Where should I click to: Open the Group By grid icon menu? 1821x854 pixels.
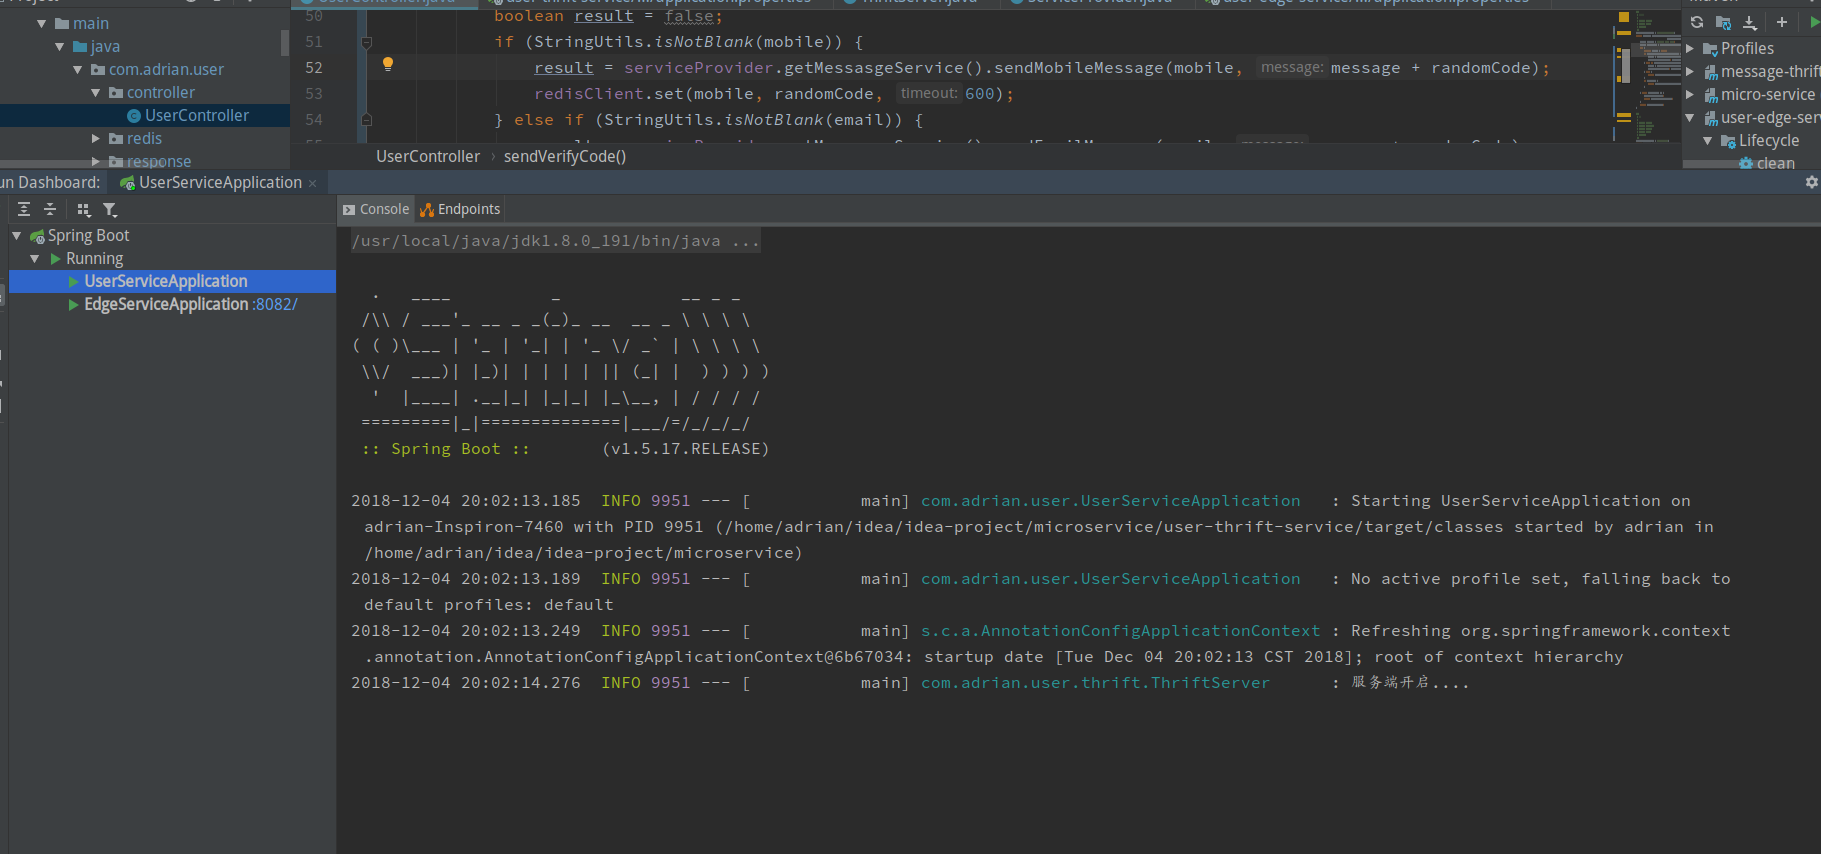[84, 209]
